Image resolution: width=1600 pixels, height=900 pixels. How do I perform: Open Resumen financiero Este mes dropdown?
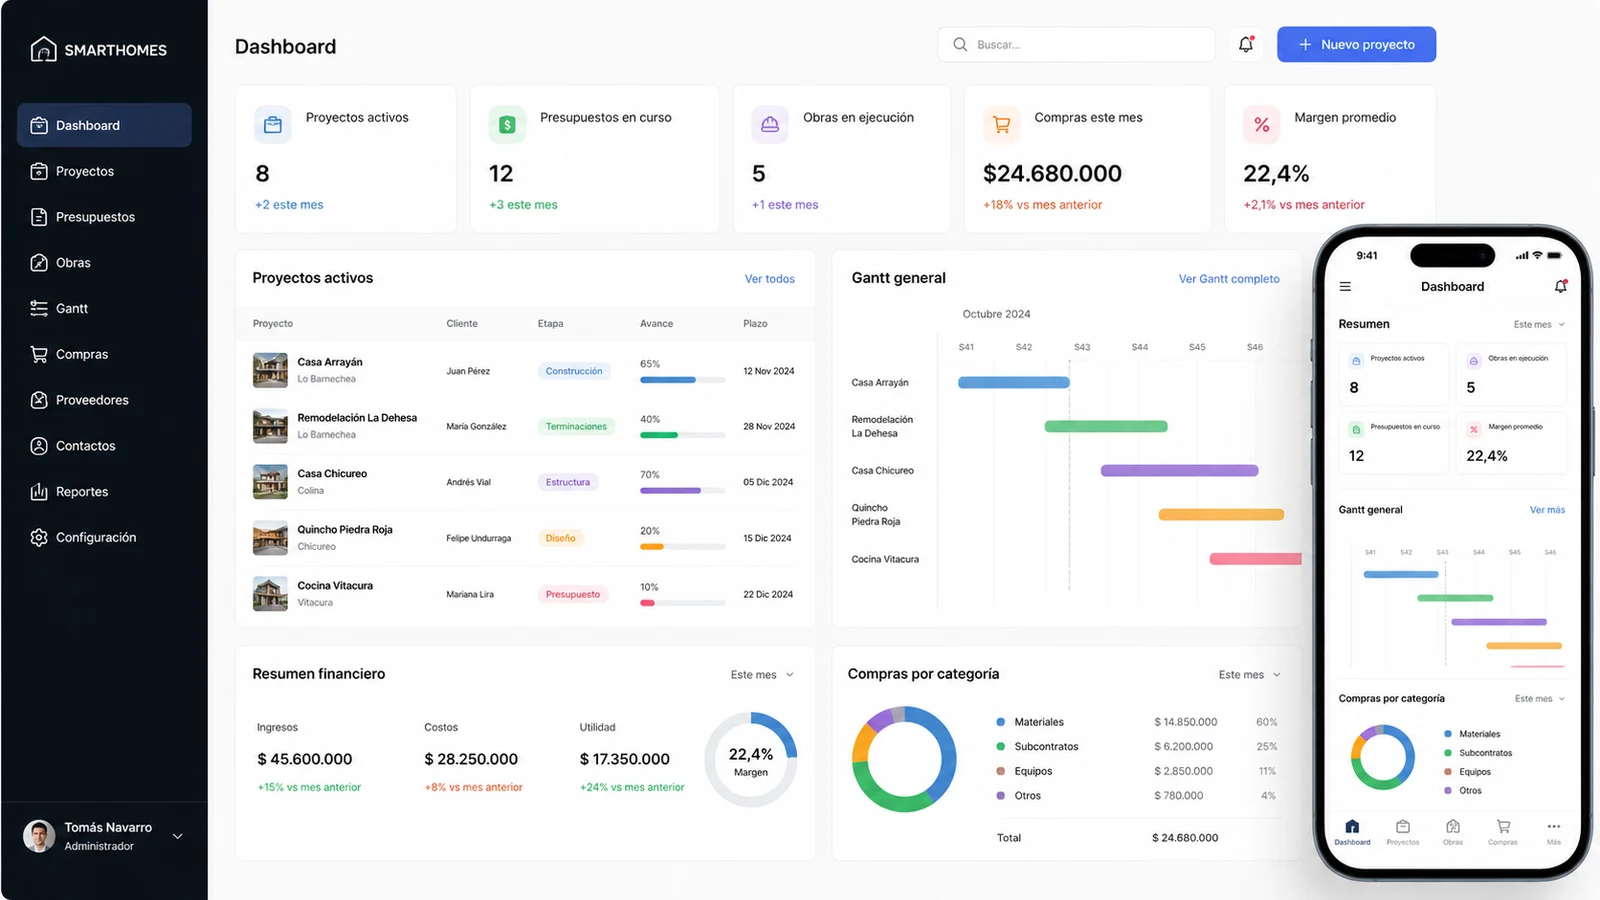762,675
